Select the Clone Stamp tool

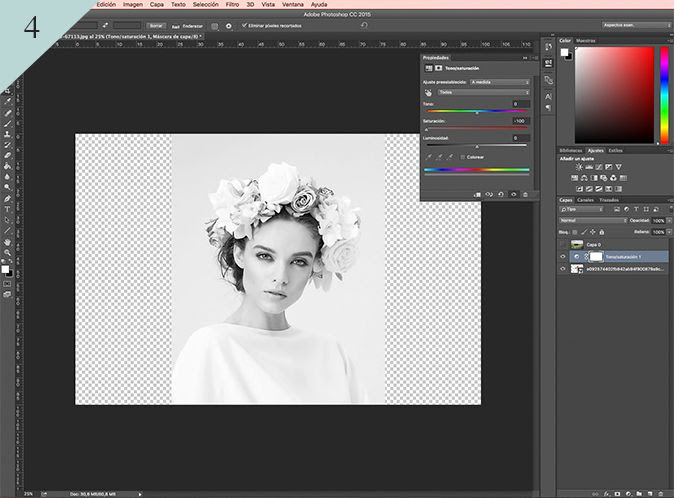pyautogui.click(x=7, y=134)
